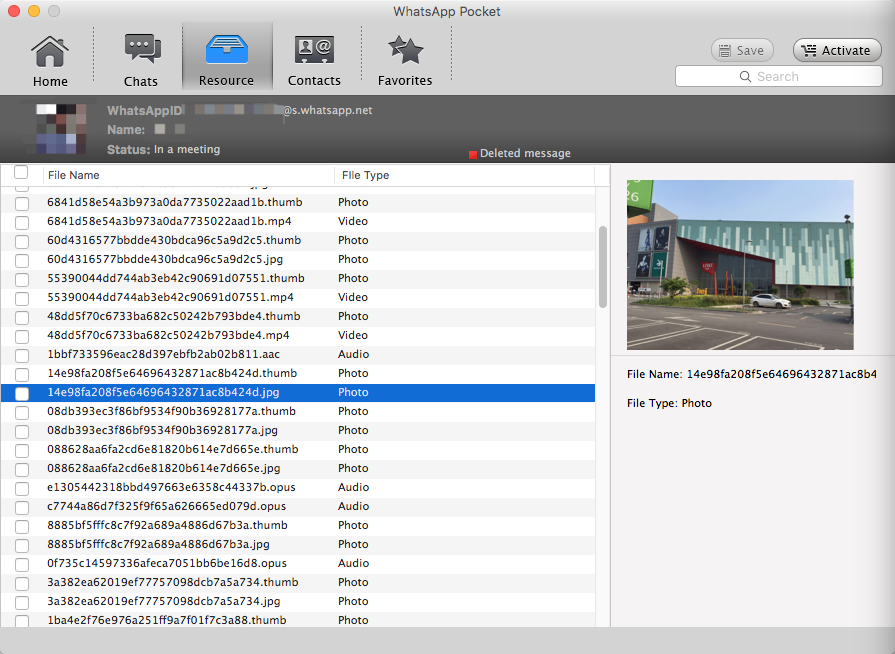Image resolution: width=895 pixels, height=654 pixels.
Task: Select file 0f735c14597336afeca7051bb6be16d8.opus
Action: point(167,563)
